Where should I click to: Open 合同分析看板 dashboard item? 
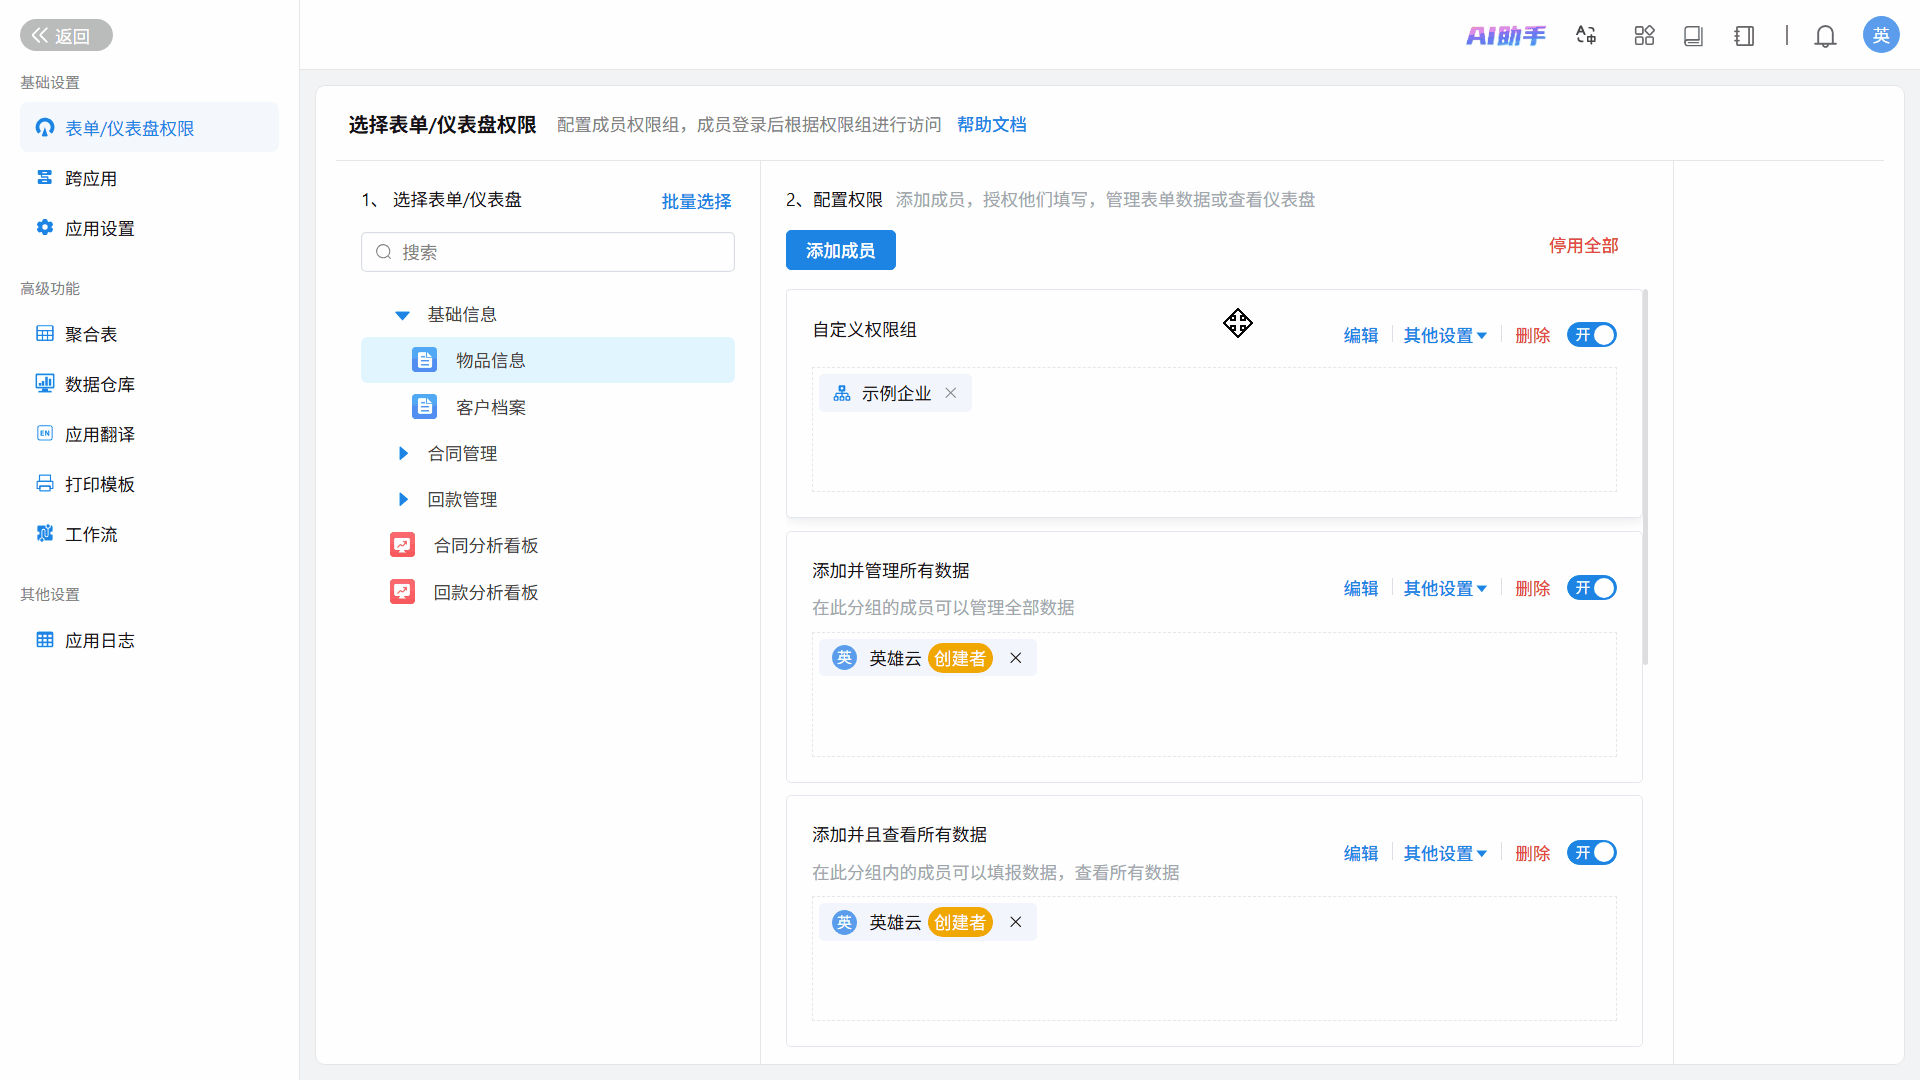(485, 545)
